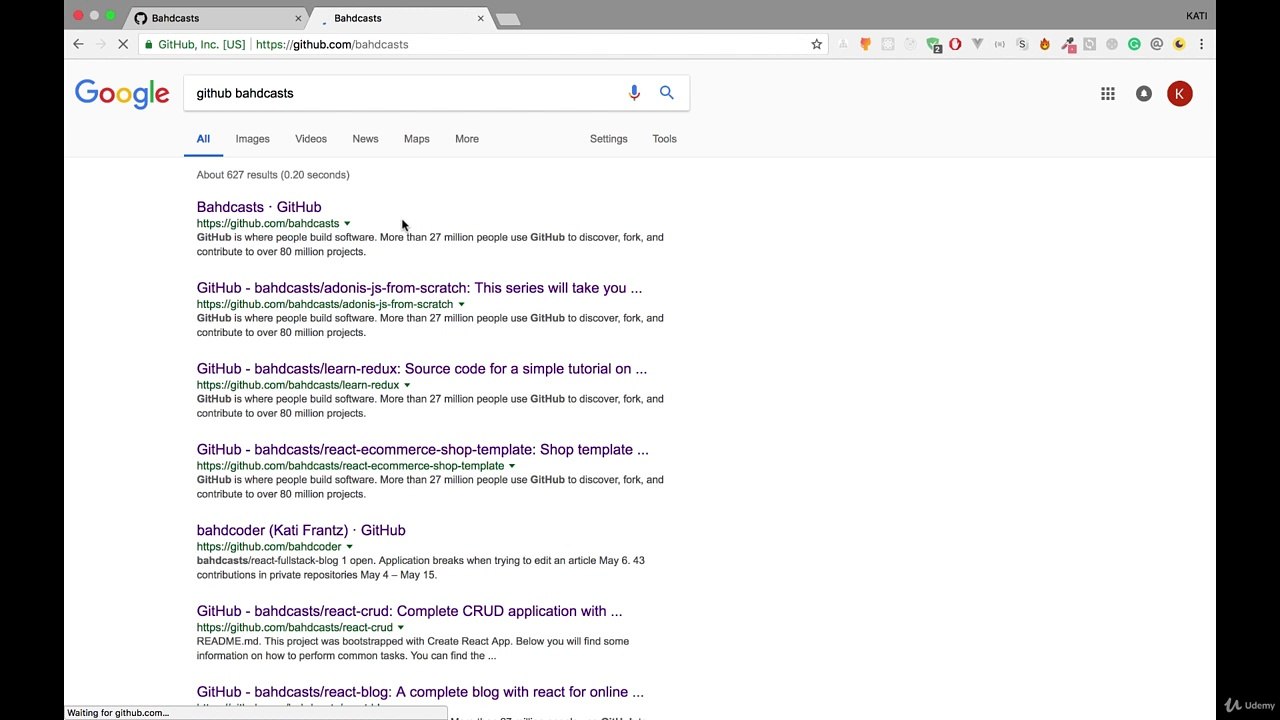Click the green Grammarly extension icon
Viewport: 1280px width, 720px height.
pos(1134,44)
